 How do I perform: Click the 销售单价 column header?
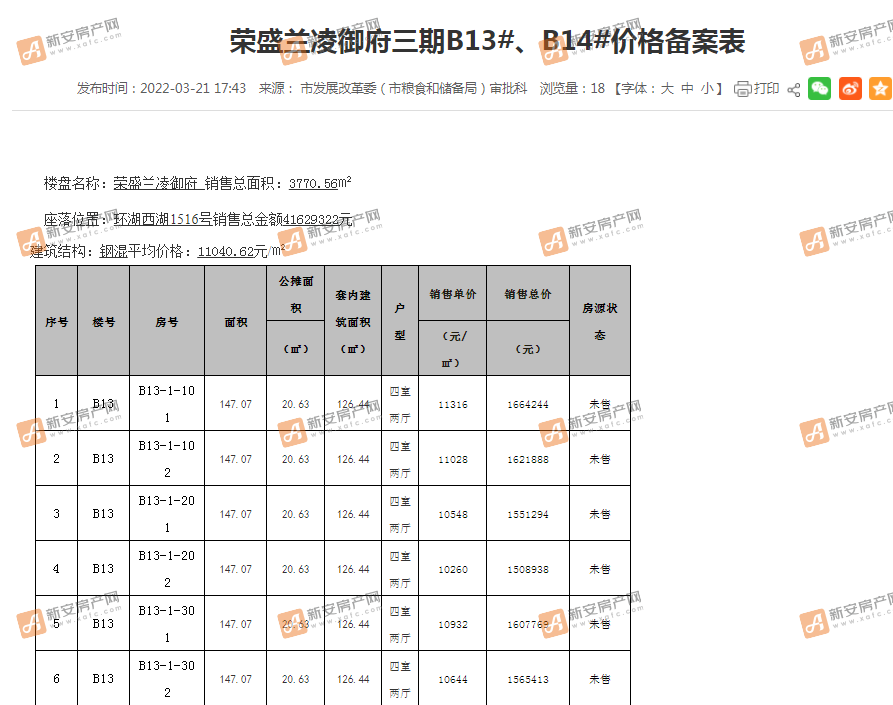click(453, 294)
